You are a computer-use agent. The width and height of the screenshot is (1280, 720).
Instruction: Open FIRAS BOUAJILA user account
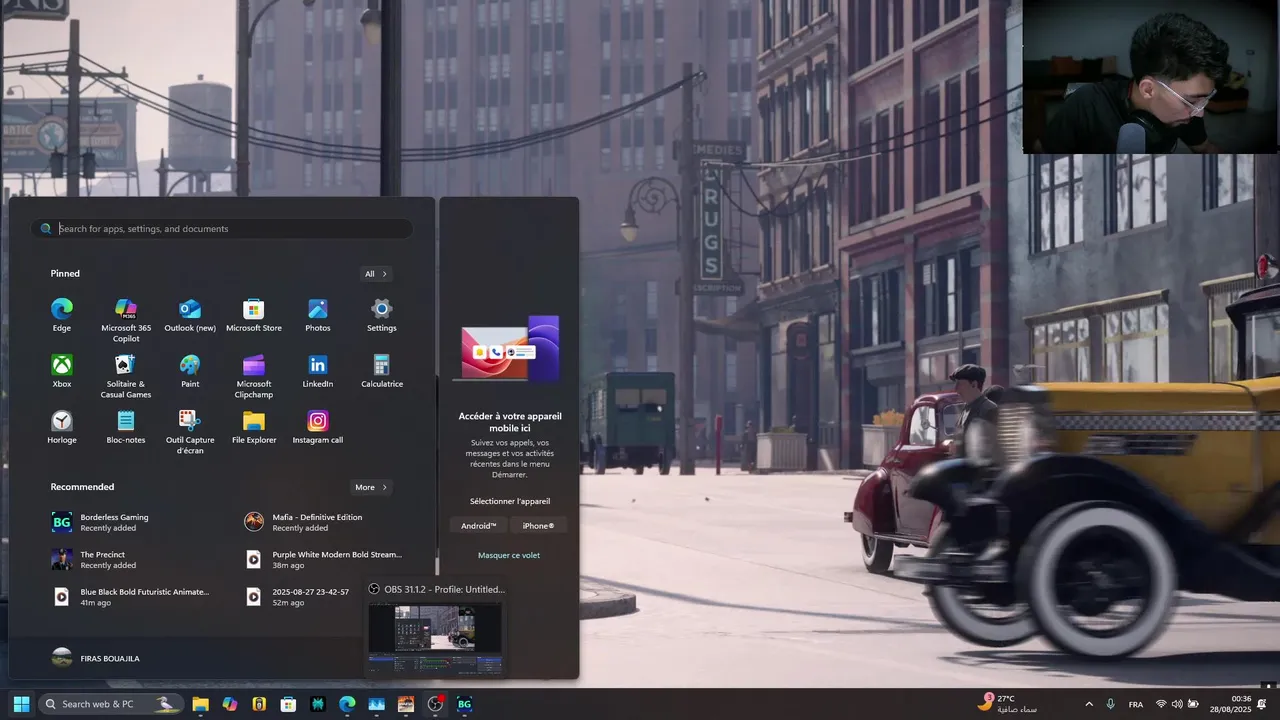click(96, 658)
